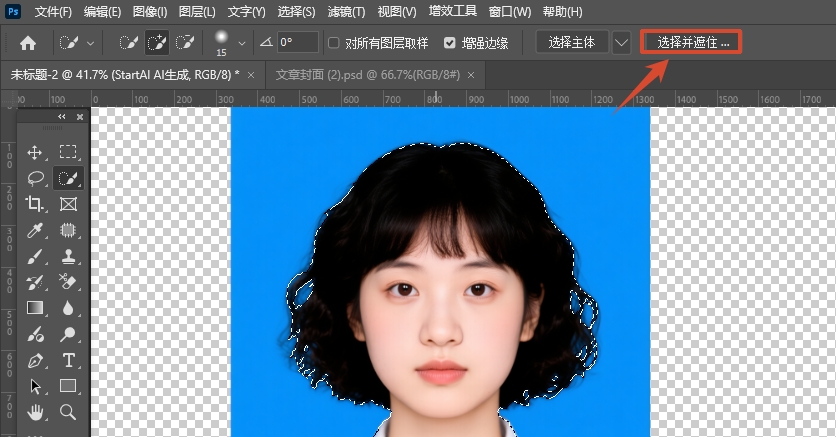Viewport: 836px width, 437px height.
Task: Select the History Brush tool
Action: [x=35, y=282]
